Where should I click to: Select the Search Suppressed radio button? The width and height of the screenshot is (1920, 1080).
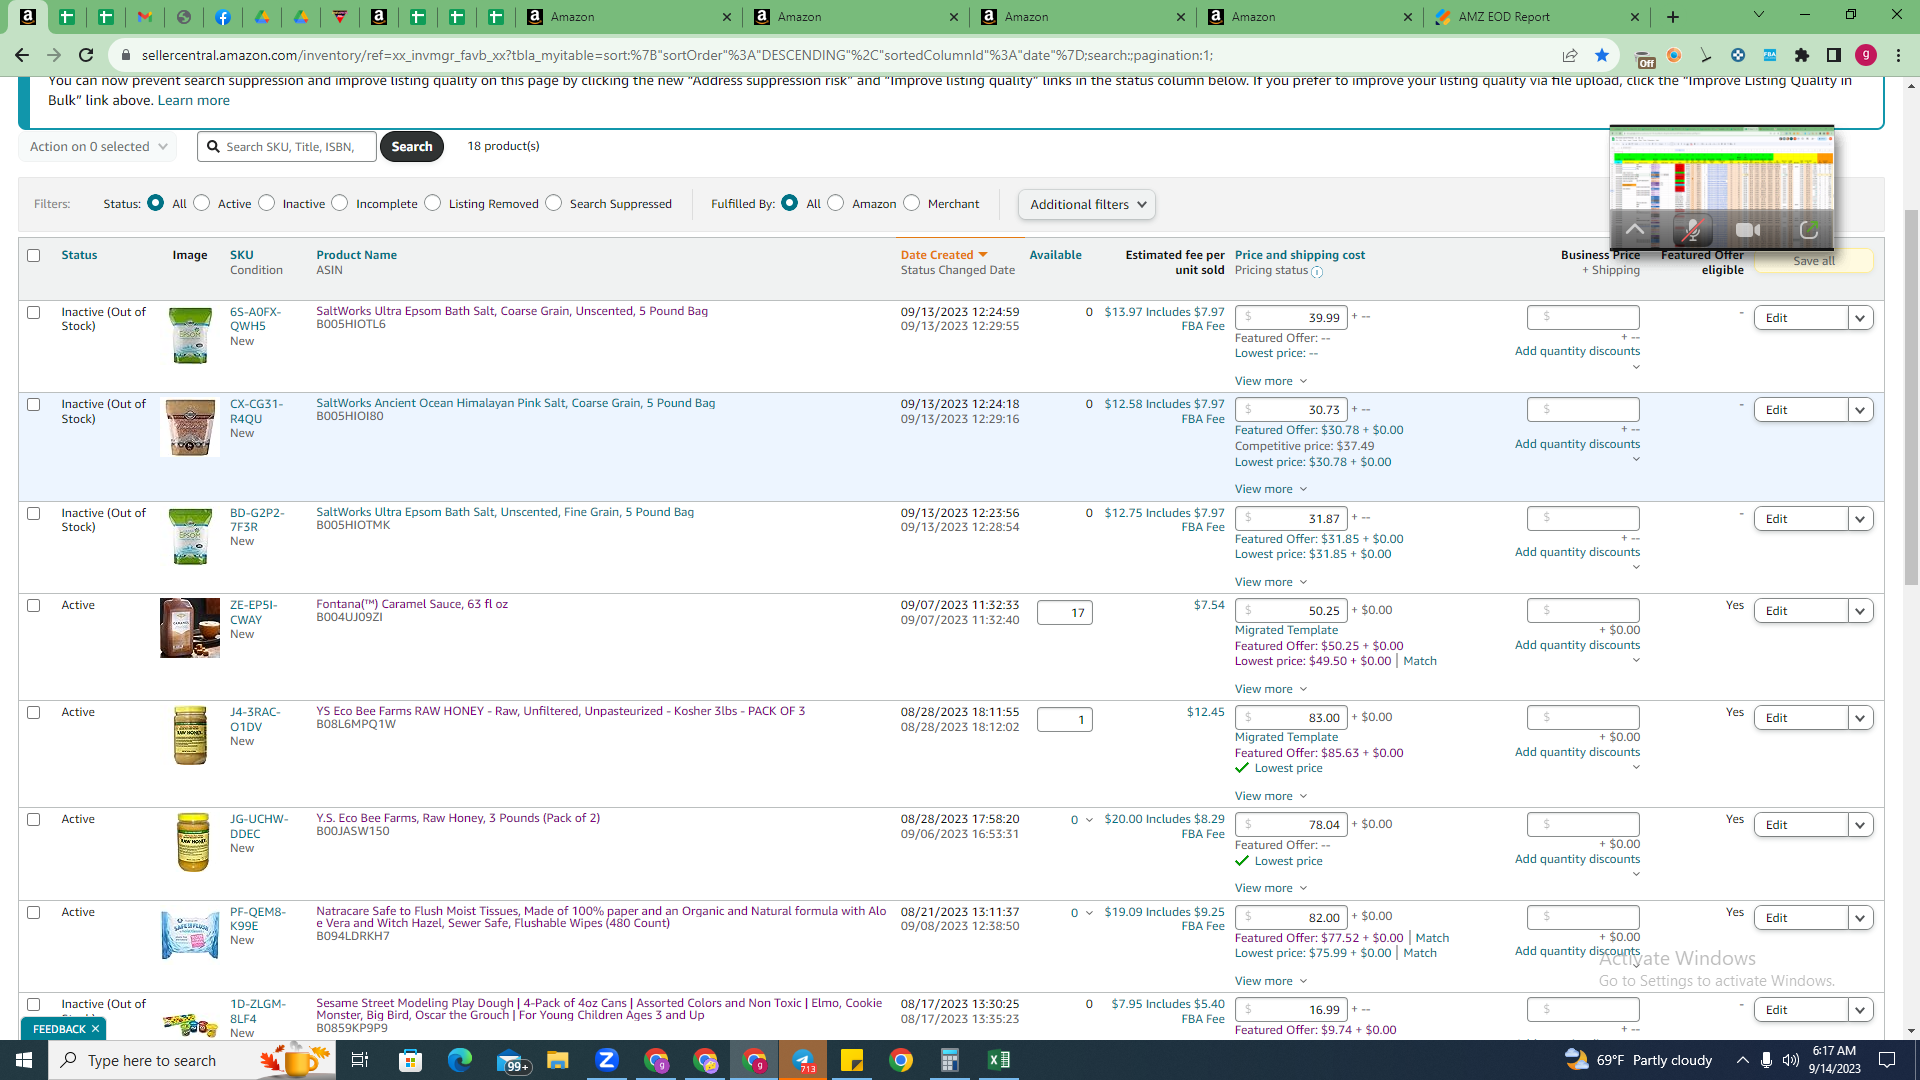[x=554, y=203]
